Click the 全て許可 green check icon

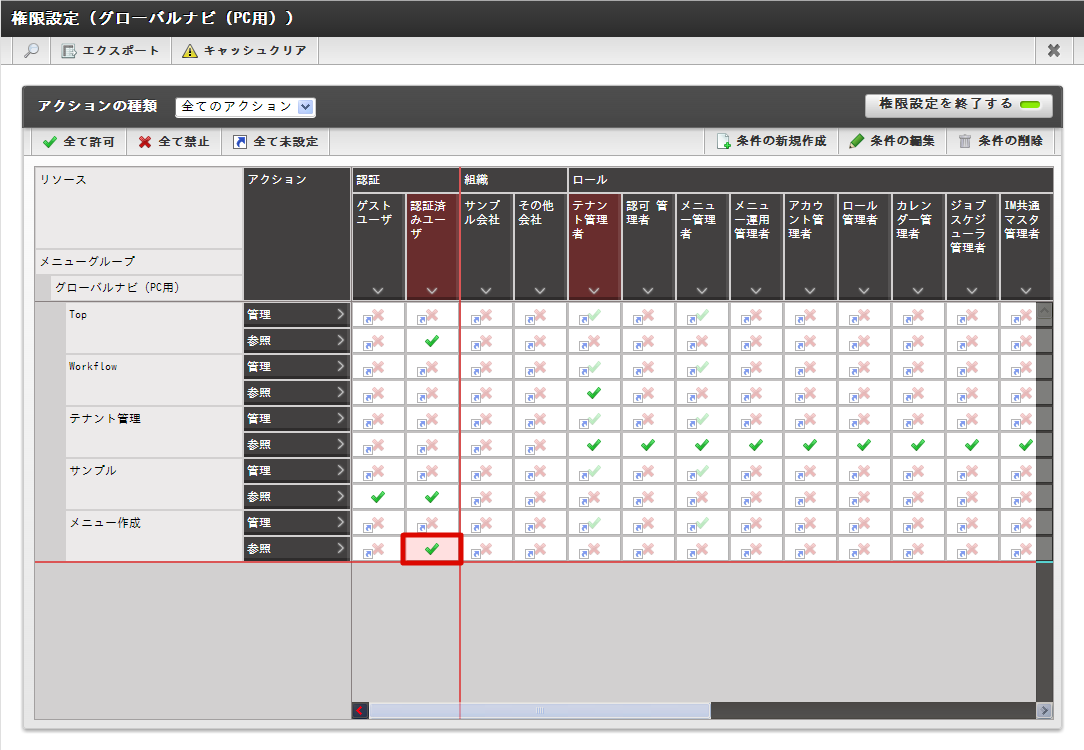click(50, 142)
